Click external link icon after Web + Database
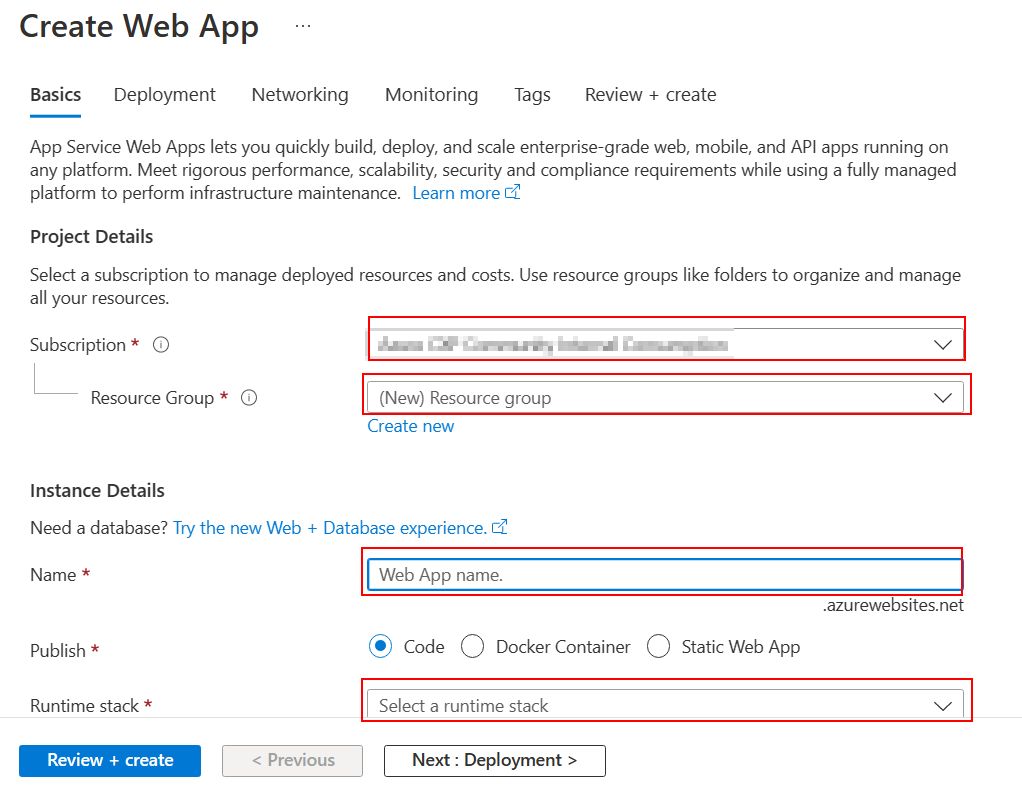 click(x=500, y=527)
